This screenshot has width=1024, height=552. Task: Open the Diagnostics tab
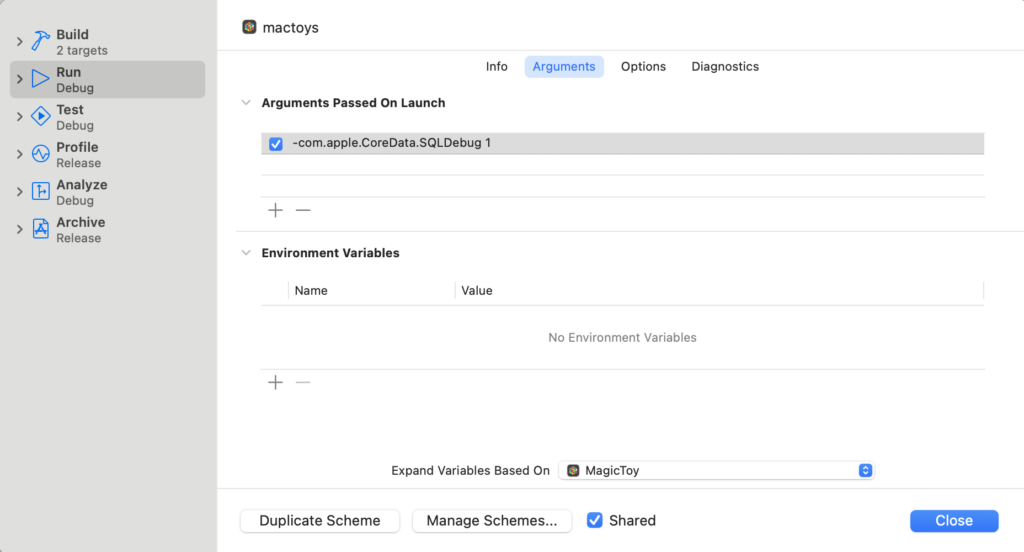coord(725,67)
